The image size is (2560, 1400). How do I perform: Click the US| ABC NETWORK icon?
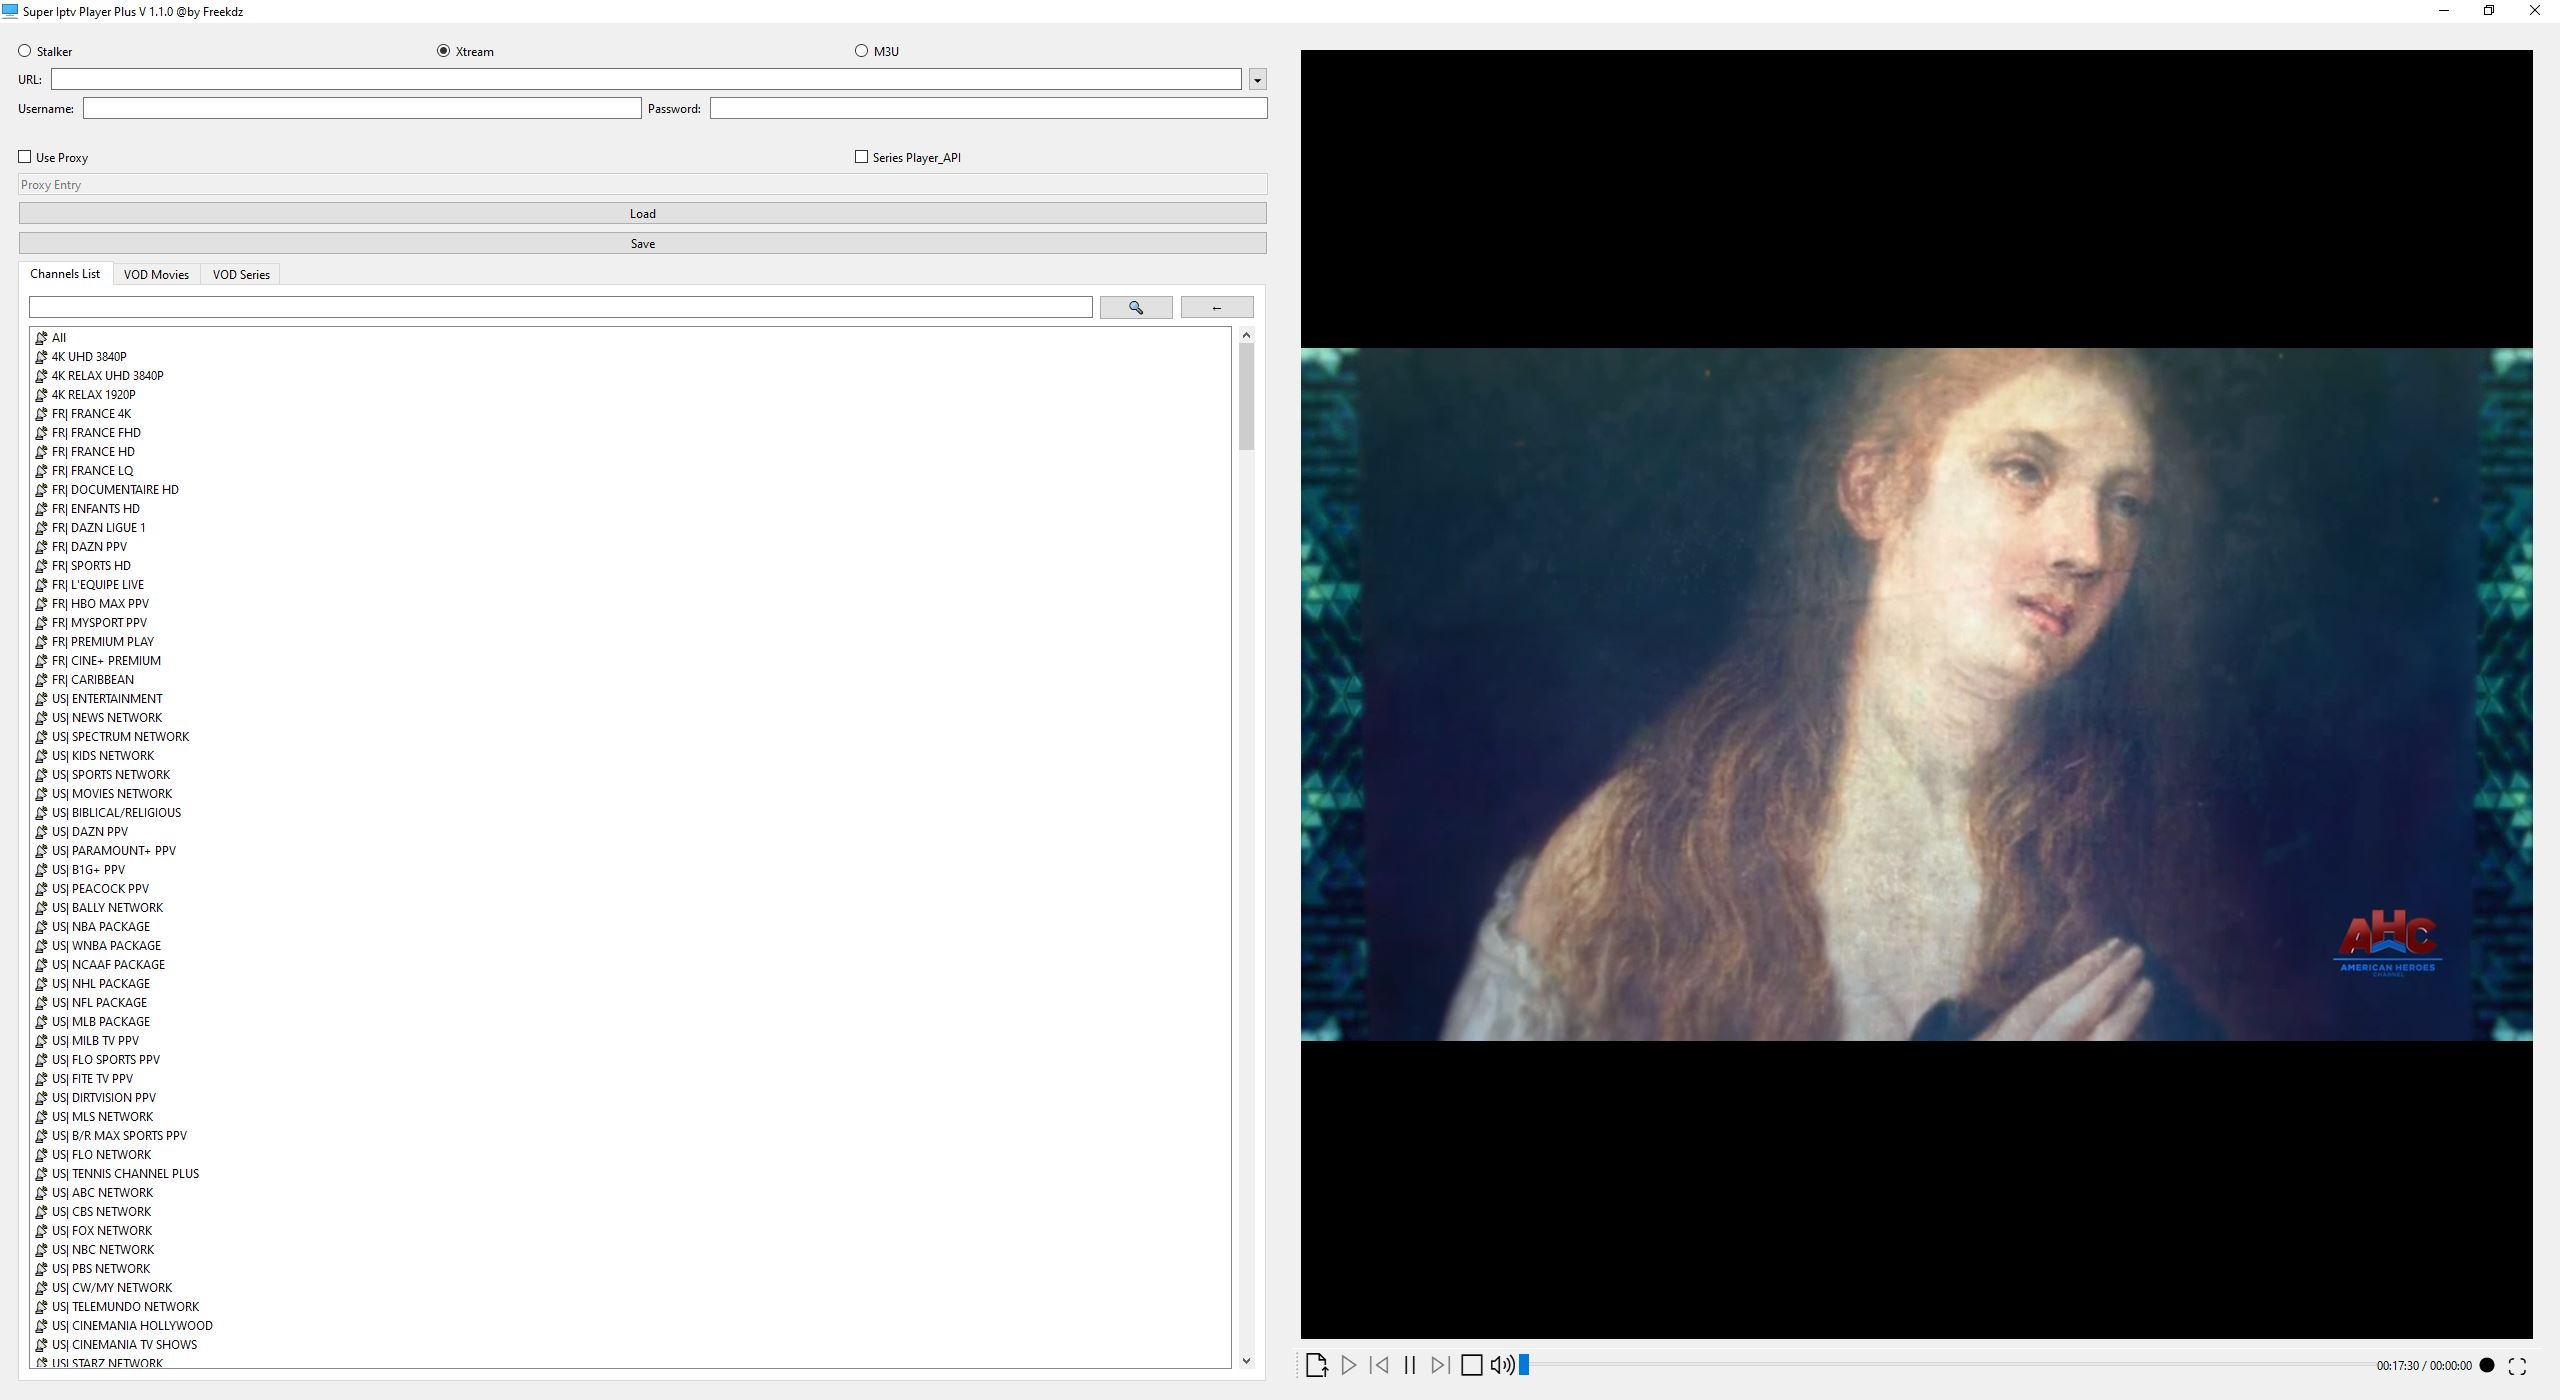point(41,1193)
